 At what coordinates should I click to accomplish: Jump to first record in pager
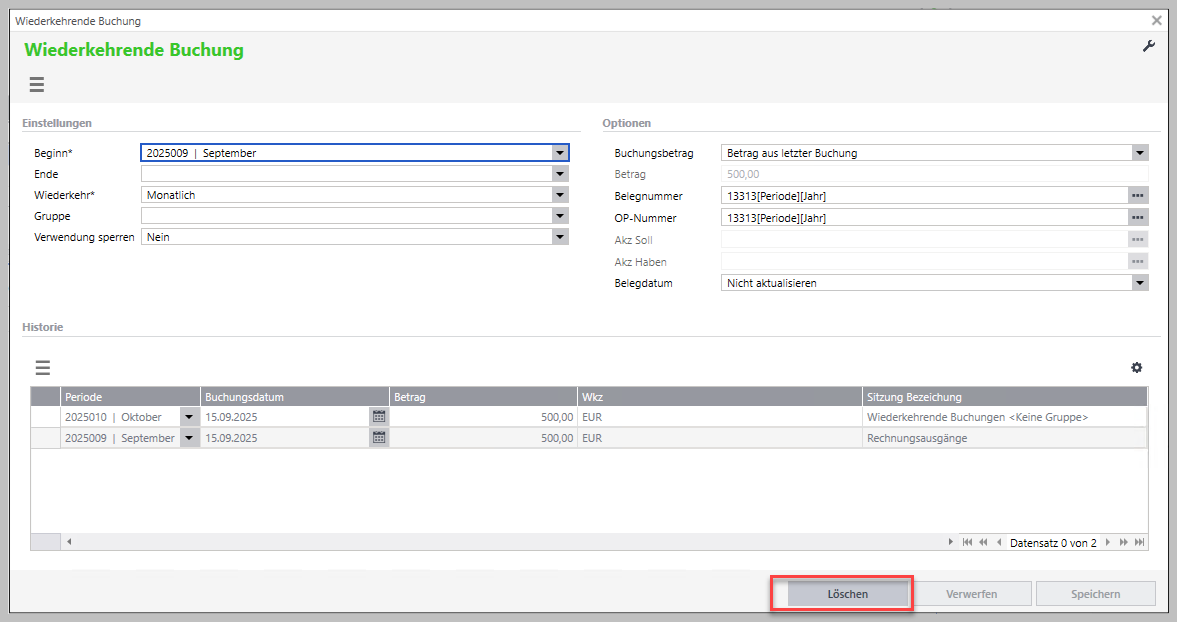[967, 542]
